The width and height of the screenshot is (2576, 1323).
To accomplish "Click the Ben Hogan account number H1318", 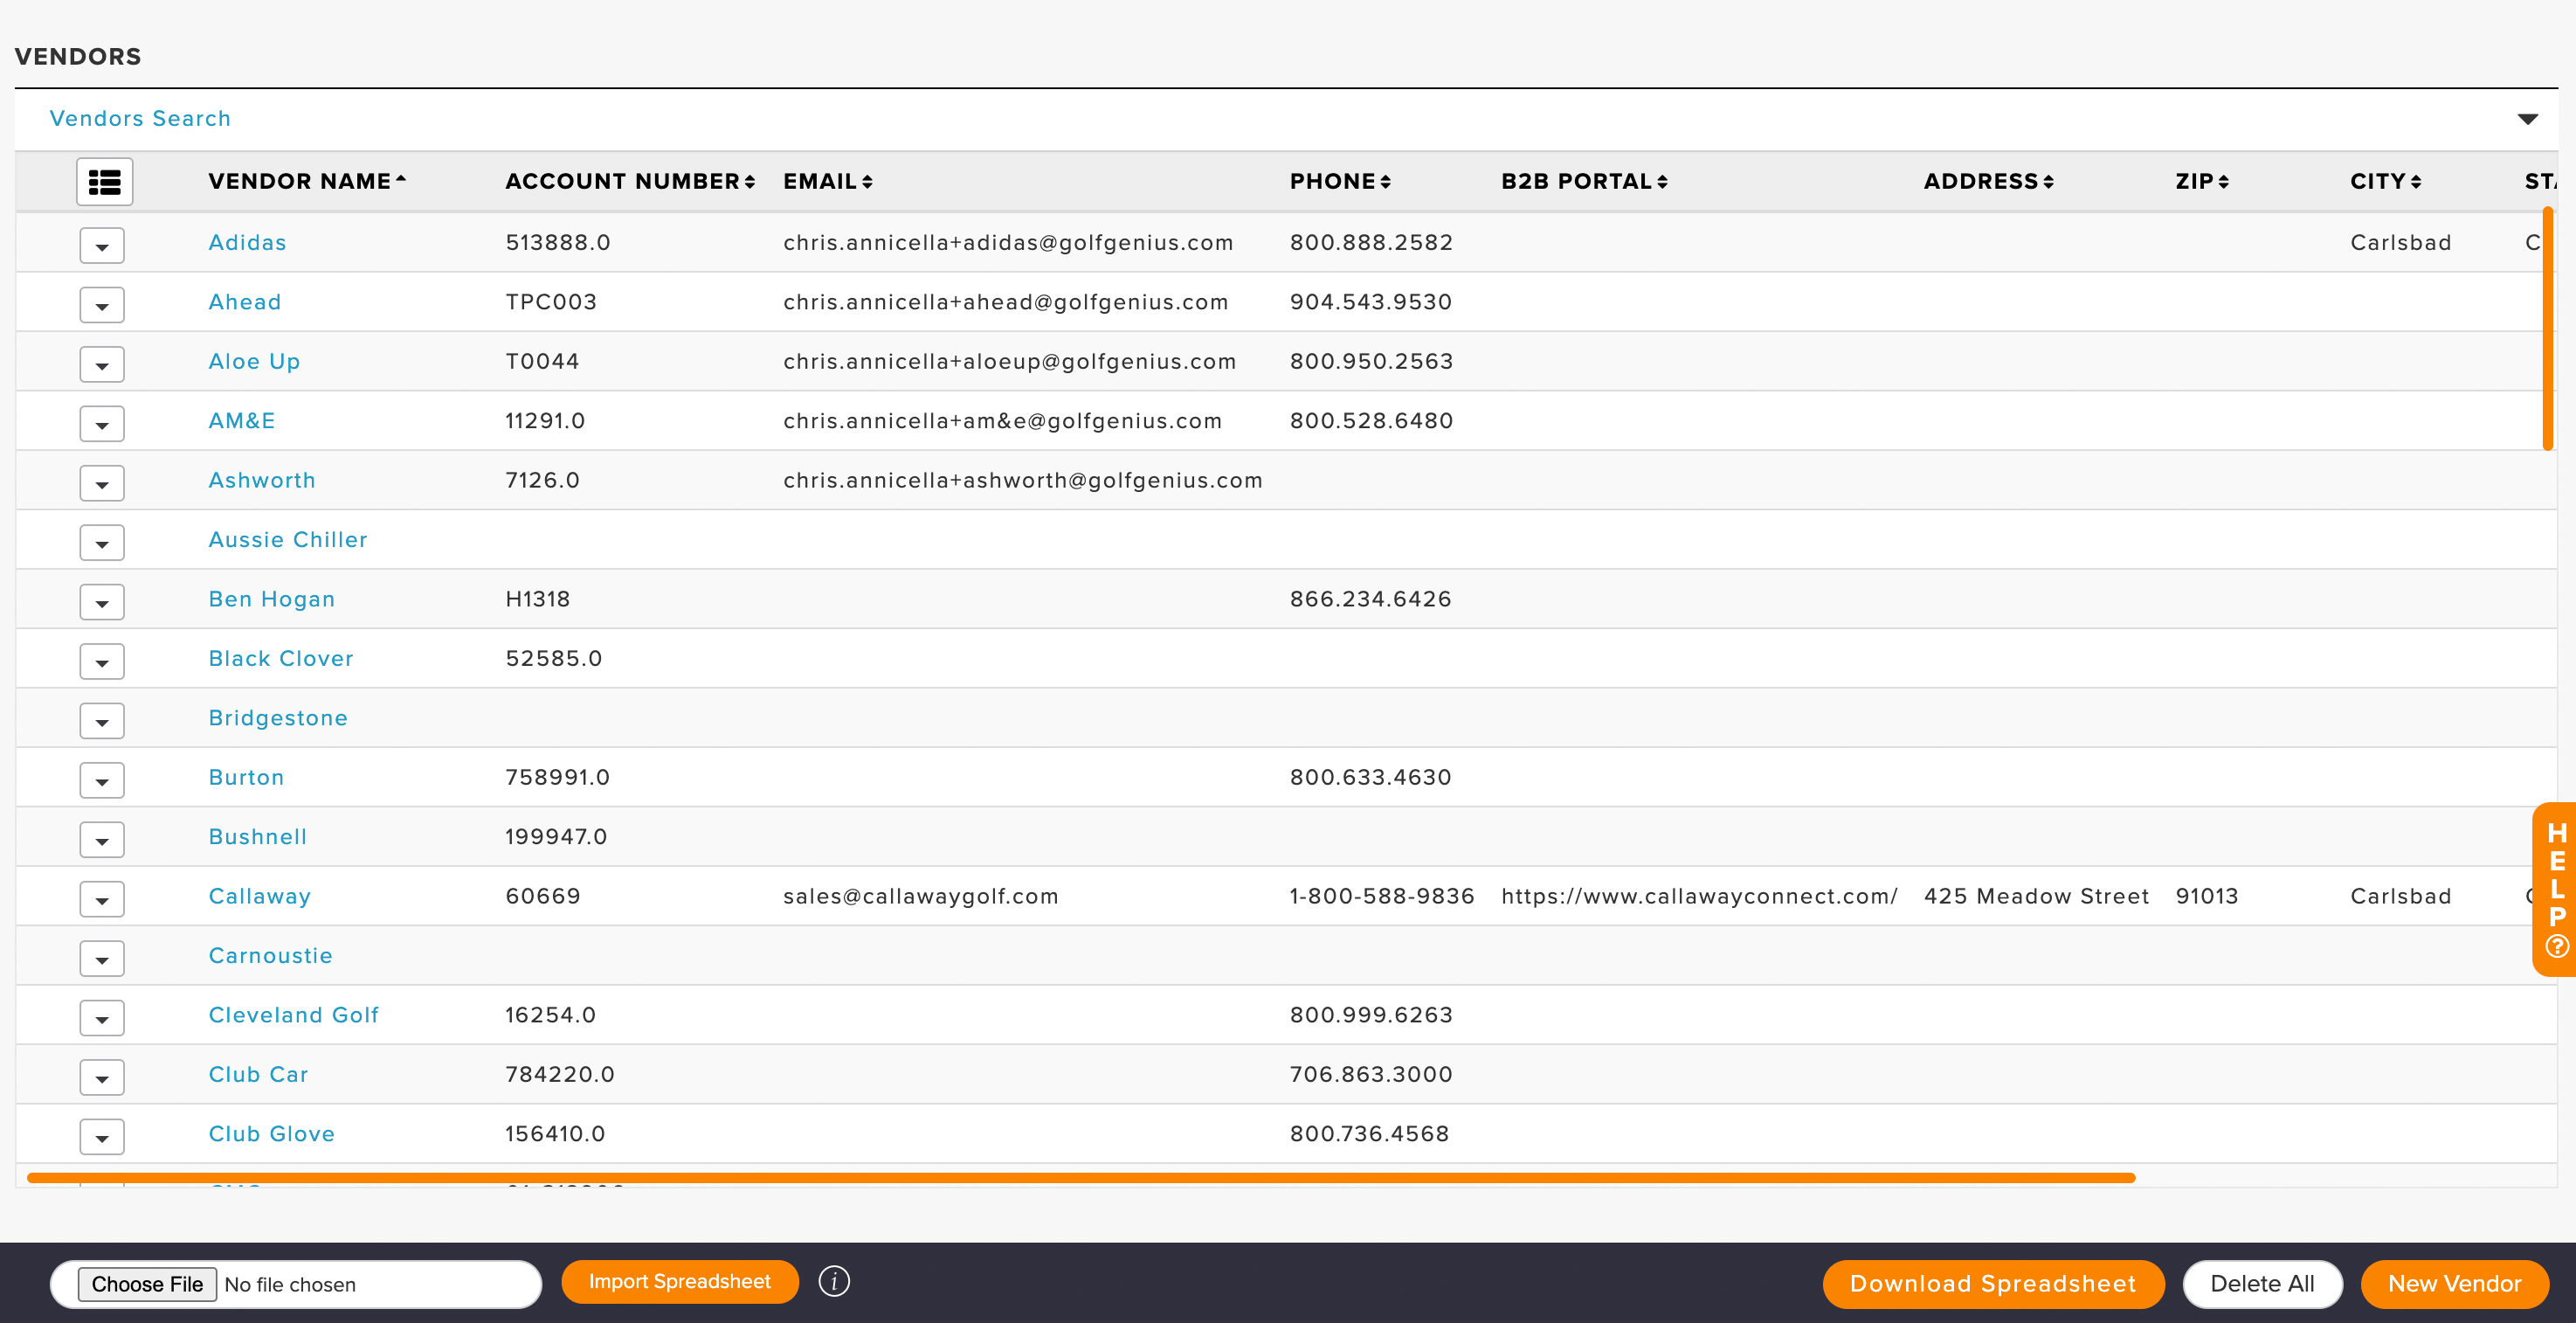I will [x=537, y=599].
